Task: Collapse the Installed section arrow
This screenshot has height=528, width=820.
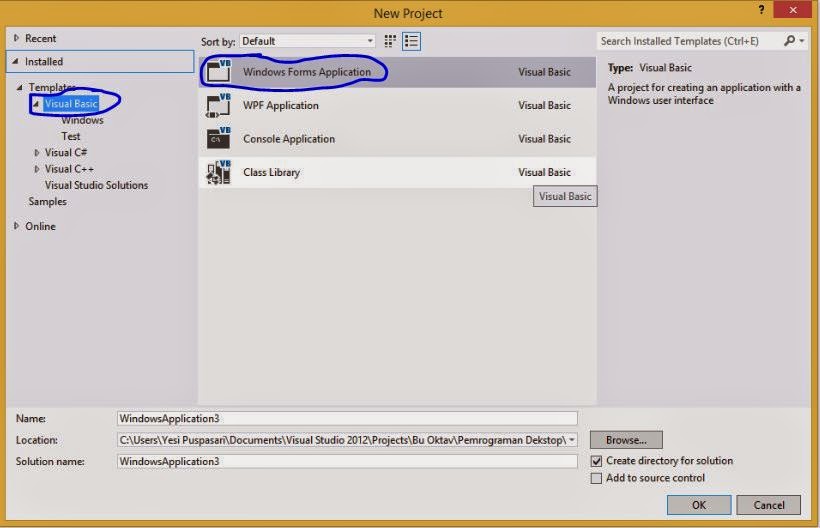Action: point(16,62)
